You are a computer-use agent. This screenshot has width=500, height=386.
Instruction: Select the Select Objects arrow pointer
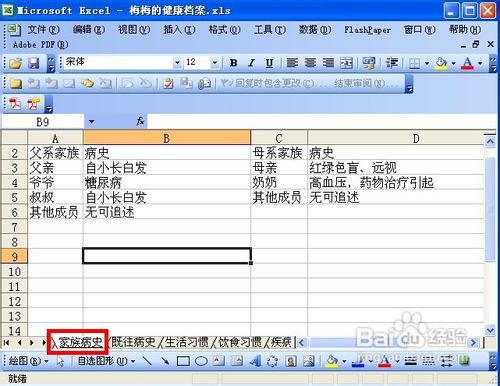click(x=60, y=361)
